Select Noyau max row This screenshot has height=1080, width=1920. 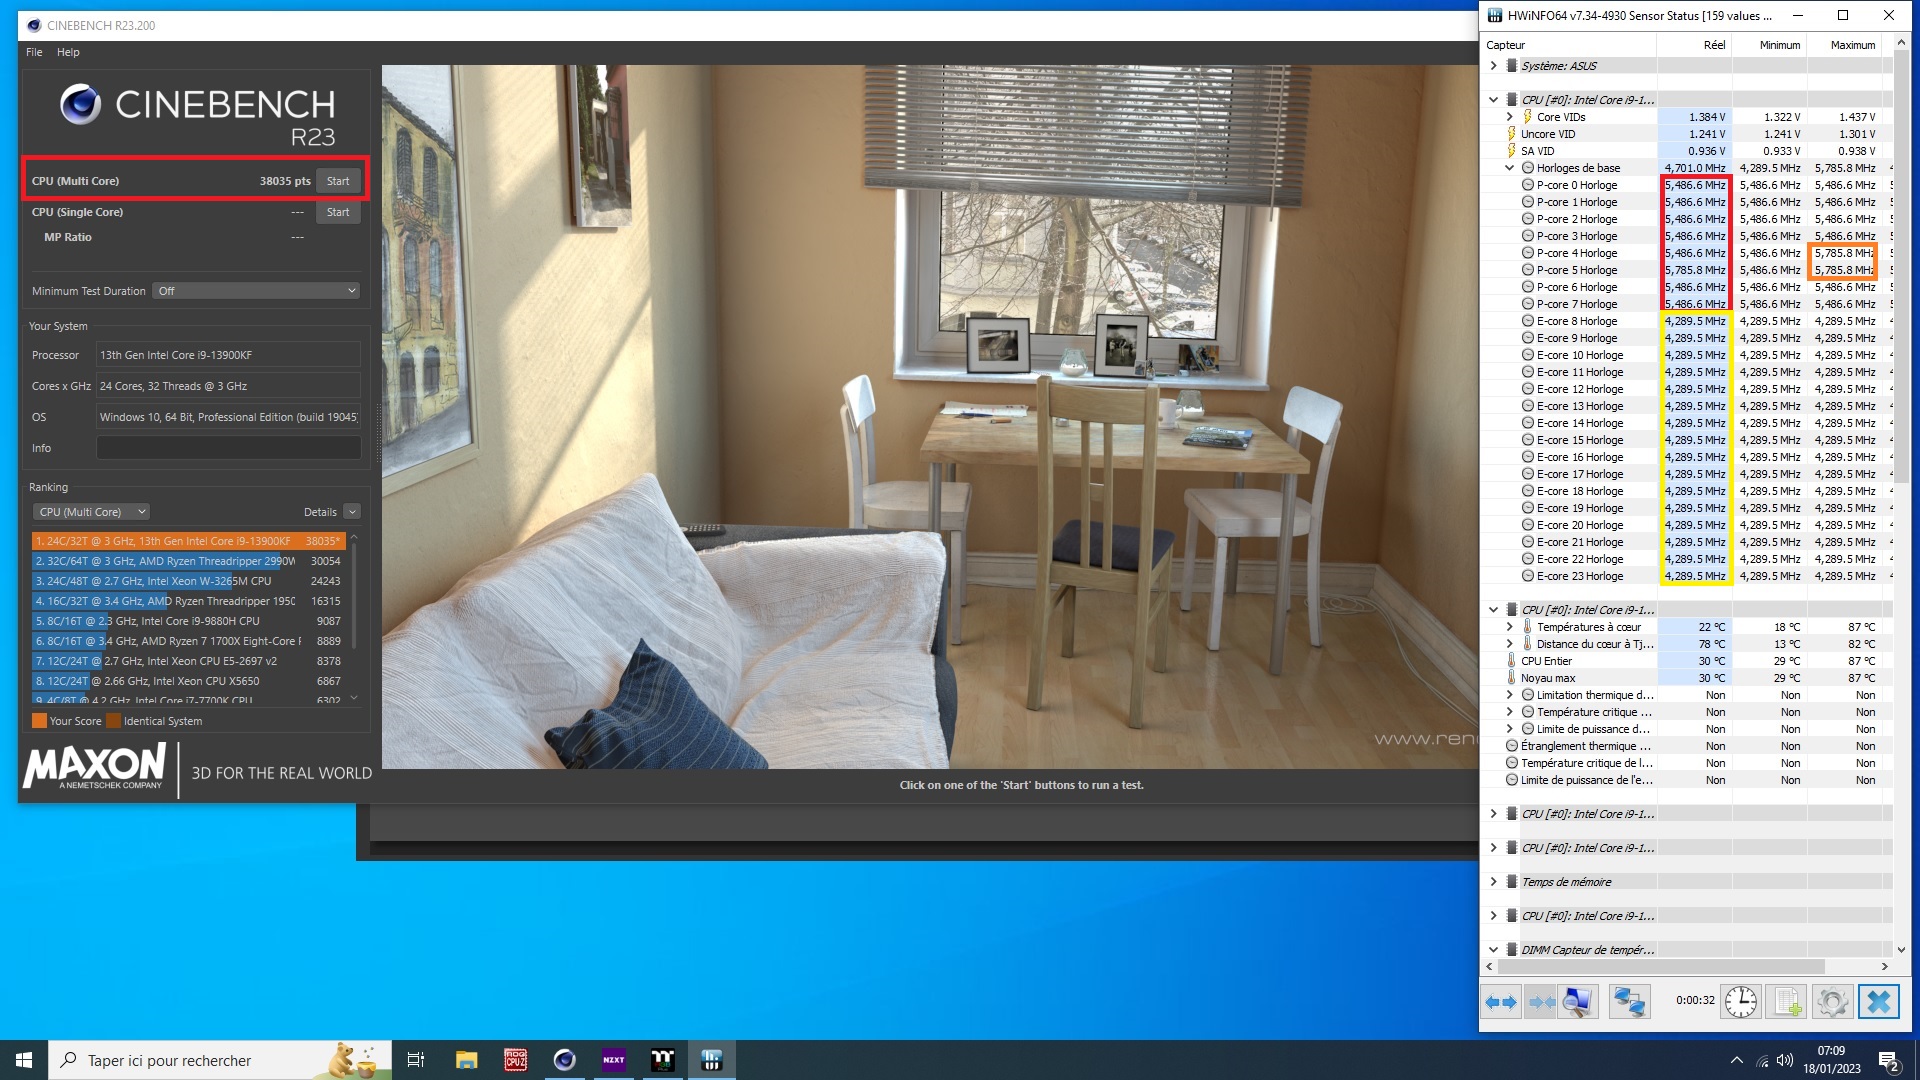coord(1687,678)
